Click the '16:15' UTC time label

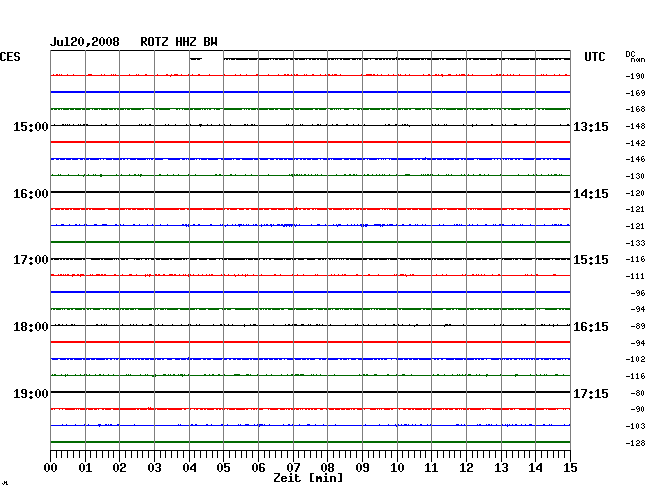[591, 327]
